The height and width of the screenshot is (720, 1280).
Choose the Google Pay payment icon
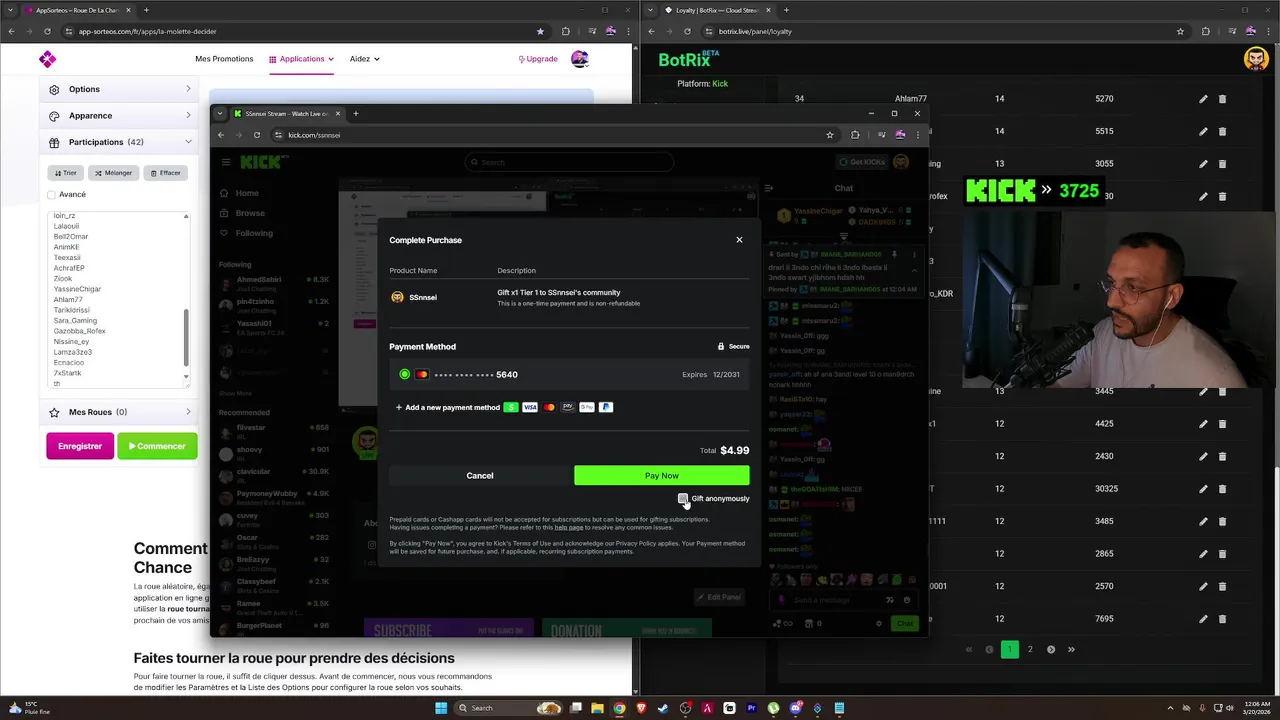click(587, 407)
